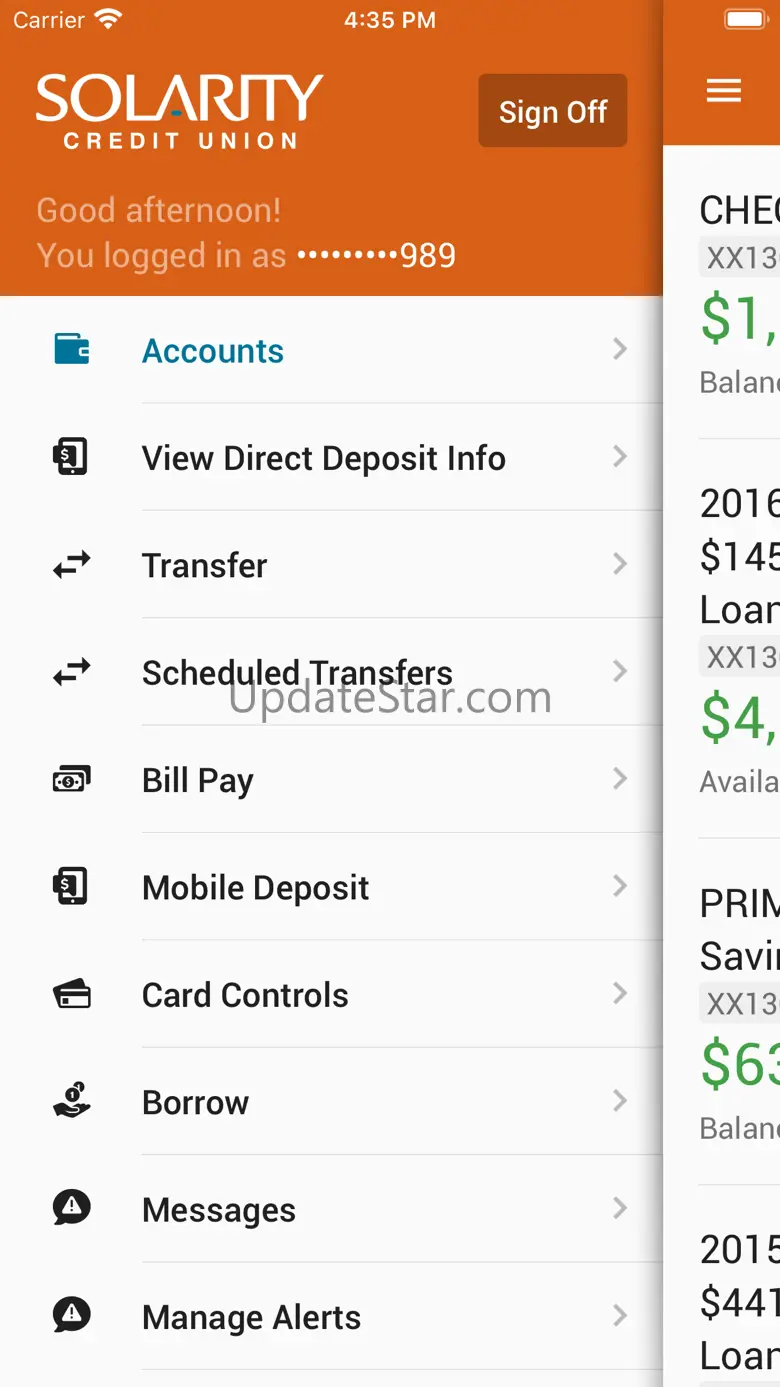Click the Transfer arrows icon
Viewport: 780px width, 1387px height.
(71, 565)
